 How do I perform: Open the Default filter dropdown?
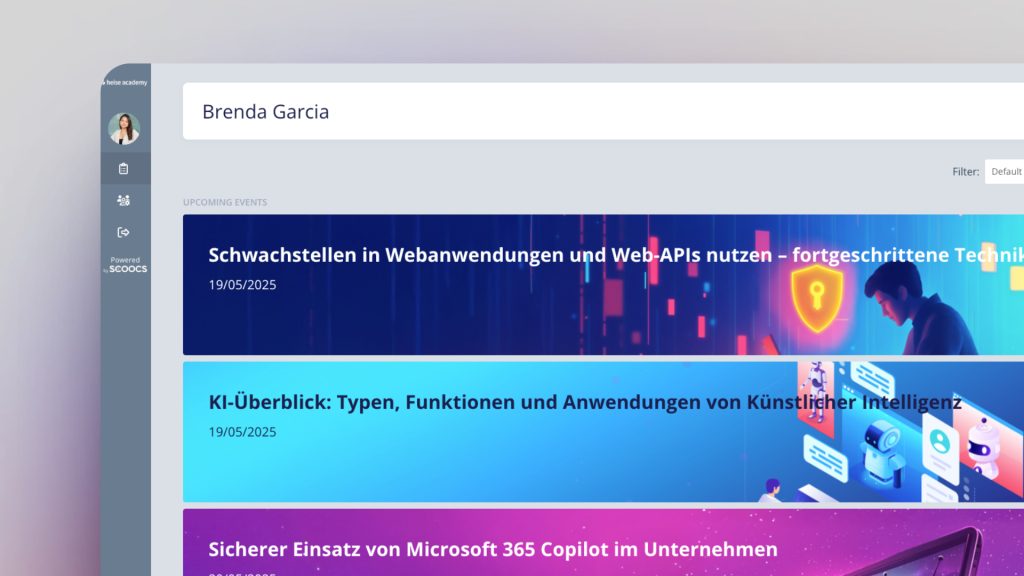[1004, 172]
